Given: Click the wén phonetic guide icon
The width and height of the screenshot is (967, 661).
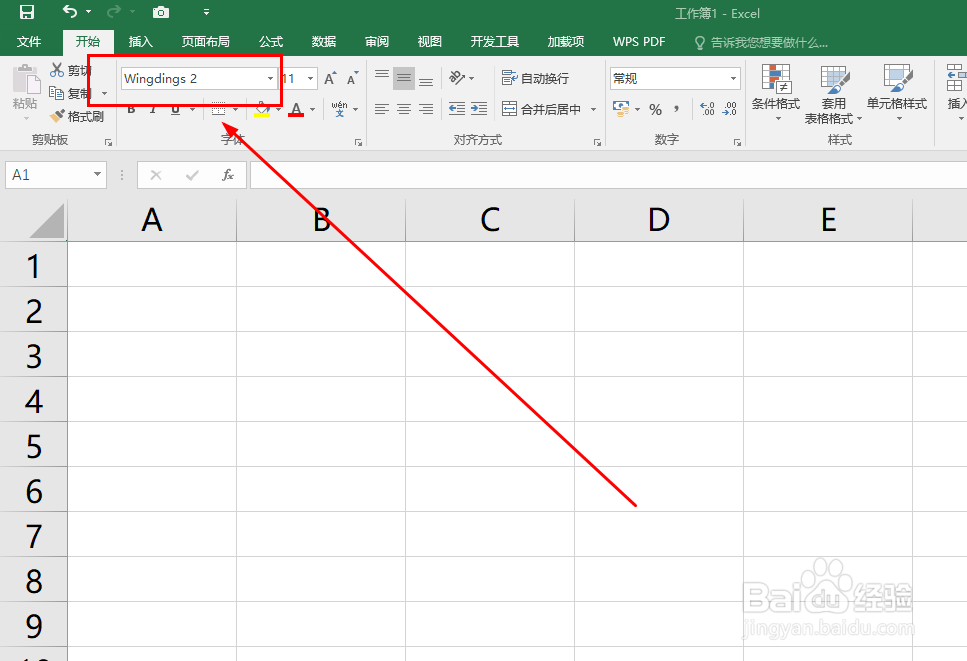Looking at the screenshot, I should coord(339,109).
